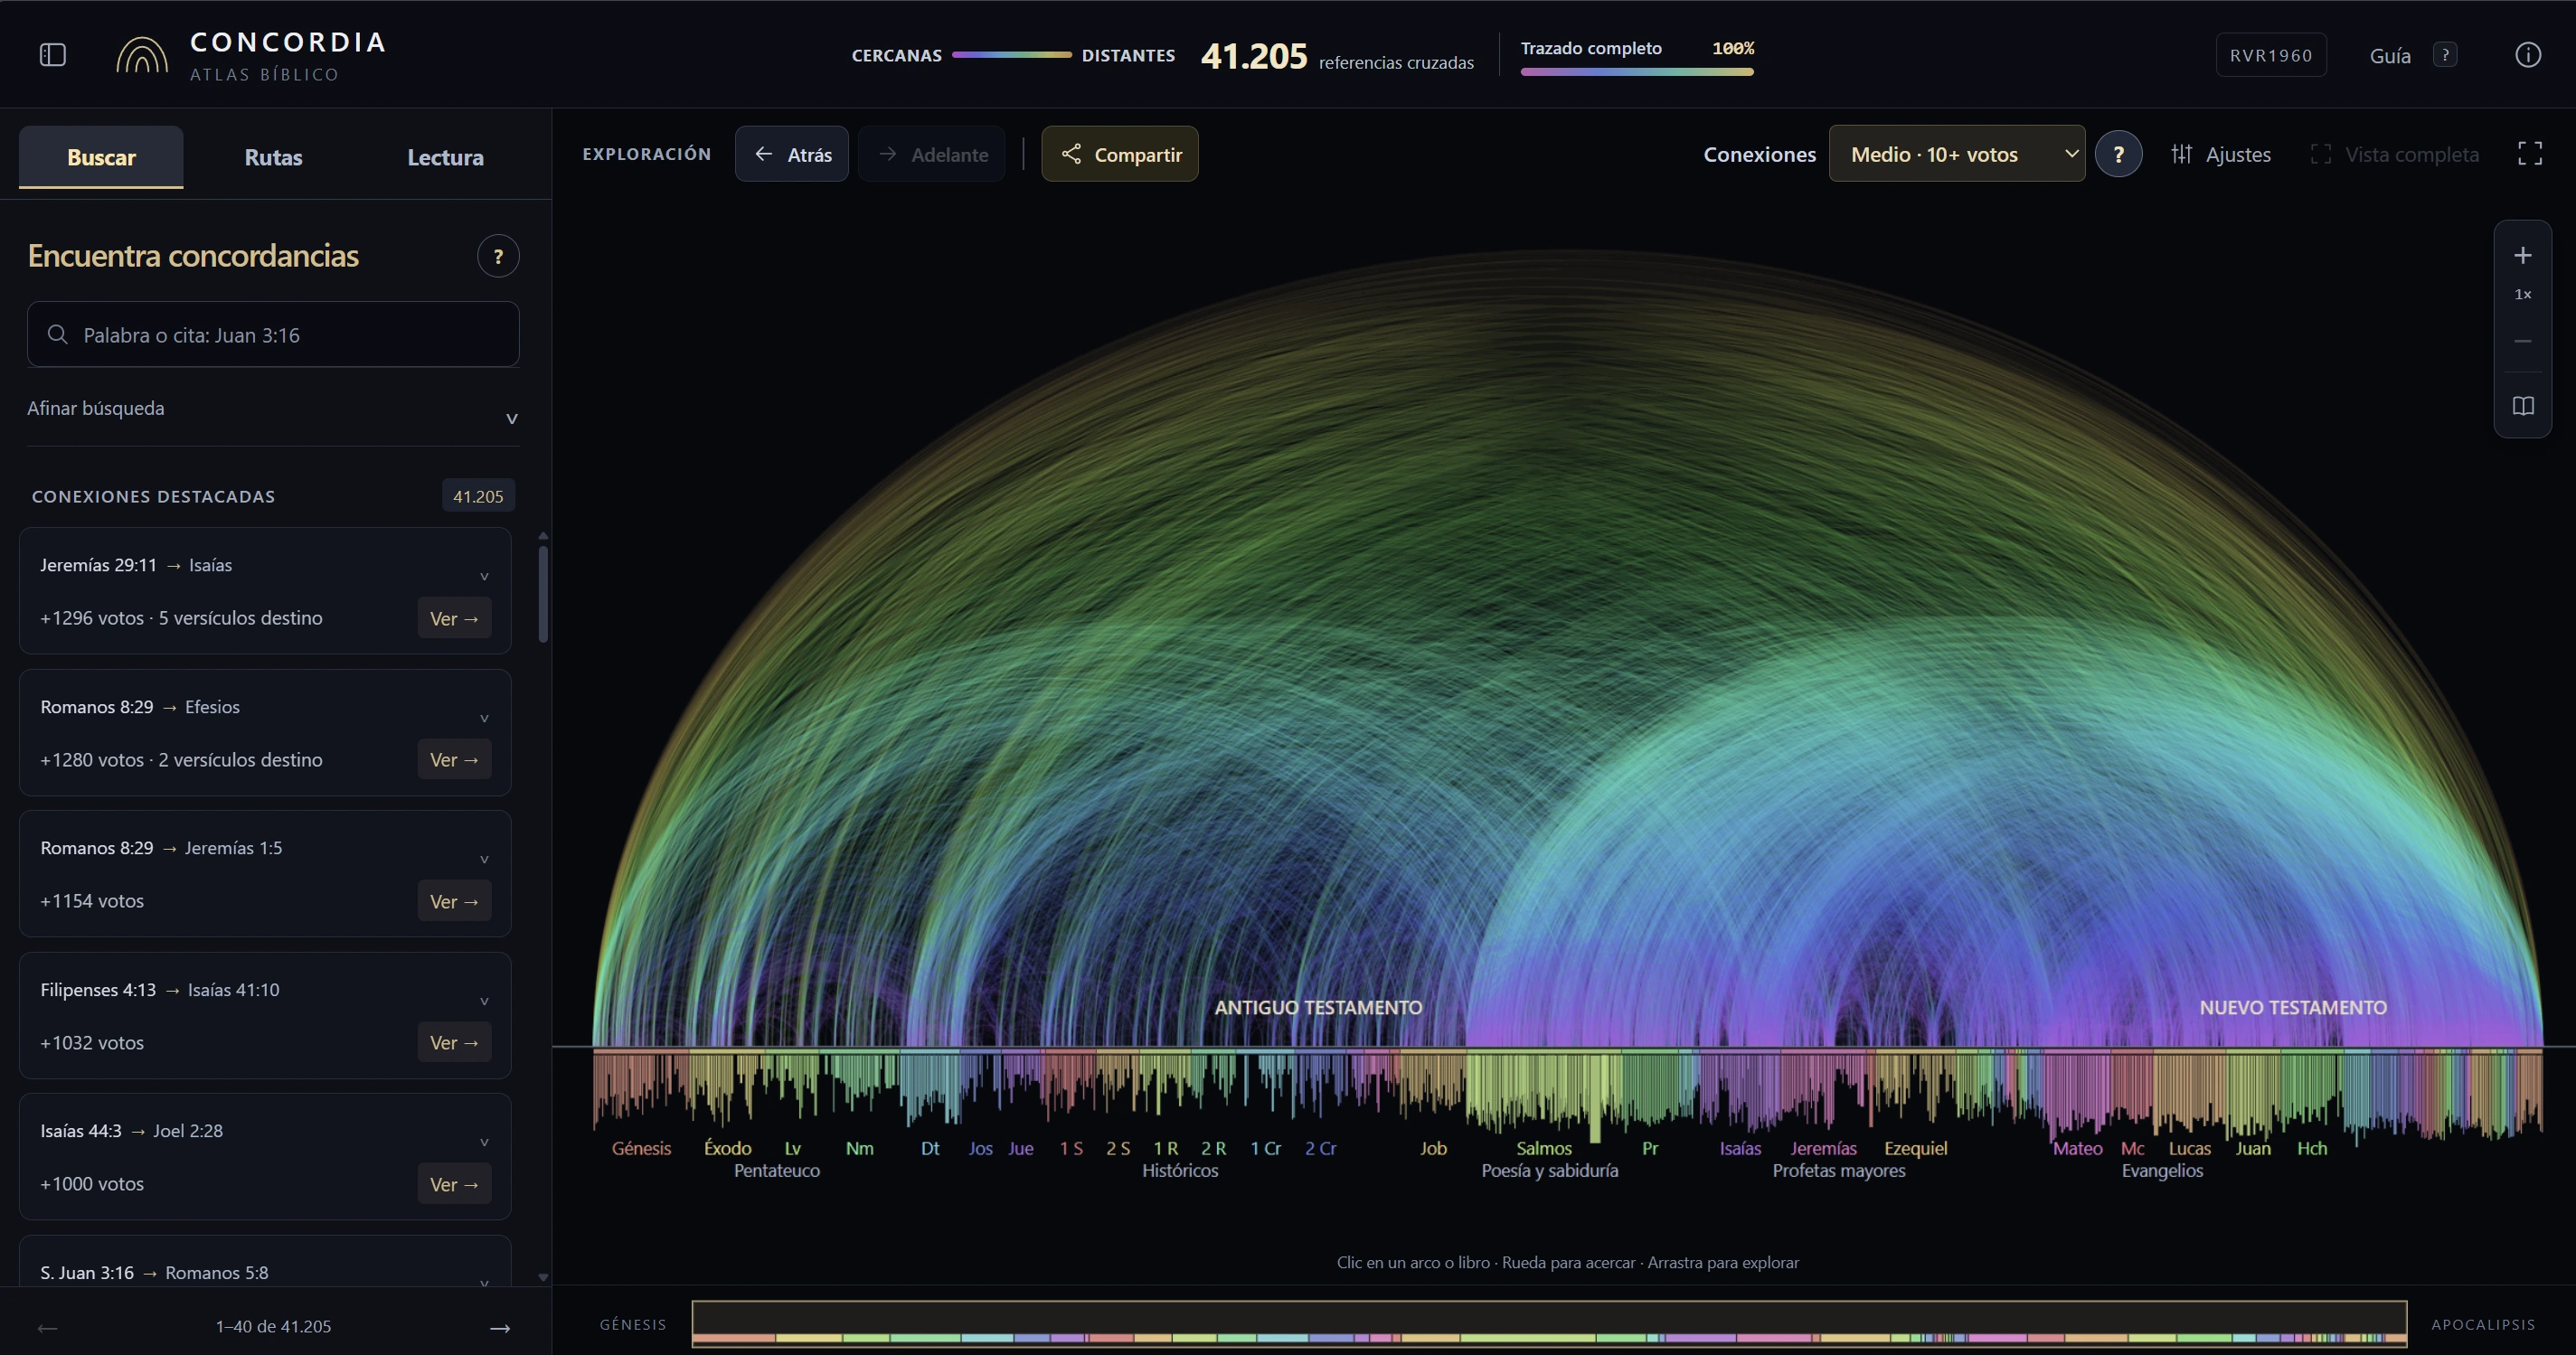Viewport: 2576px width, 1355px height.
Task: Expand the Isaías 44:3 → Joel 2:28 card
Action: (484, 1142)
